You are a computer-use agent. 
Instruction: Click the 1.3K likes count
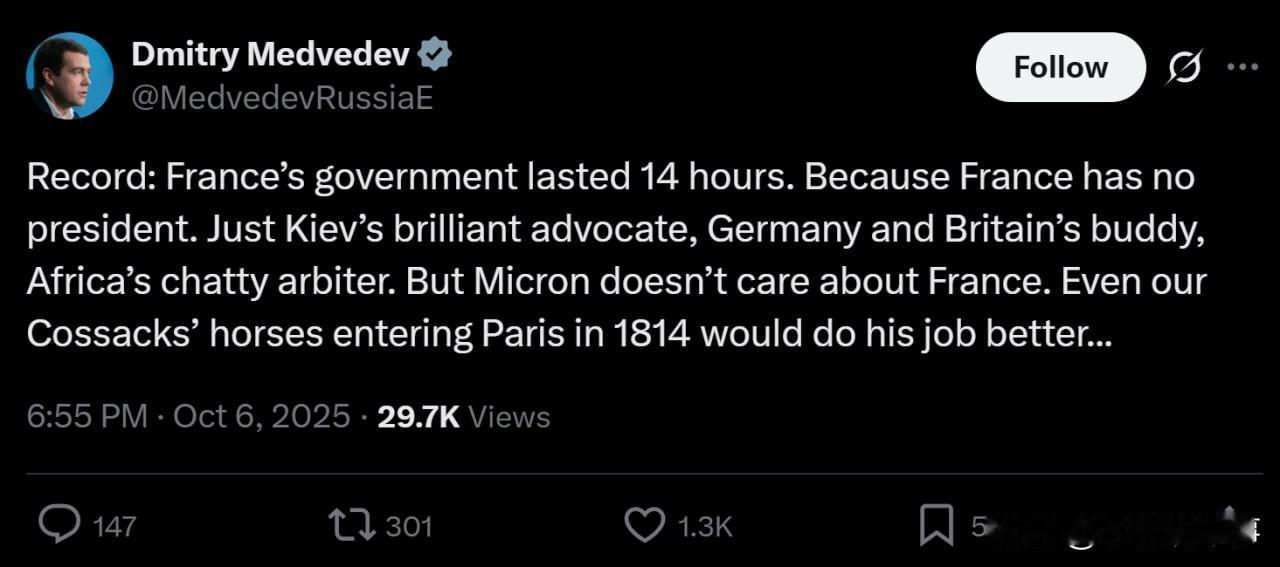pos(705,526)
